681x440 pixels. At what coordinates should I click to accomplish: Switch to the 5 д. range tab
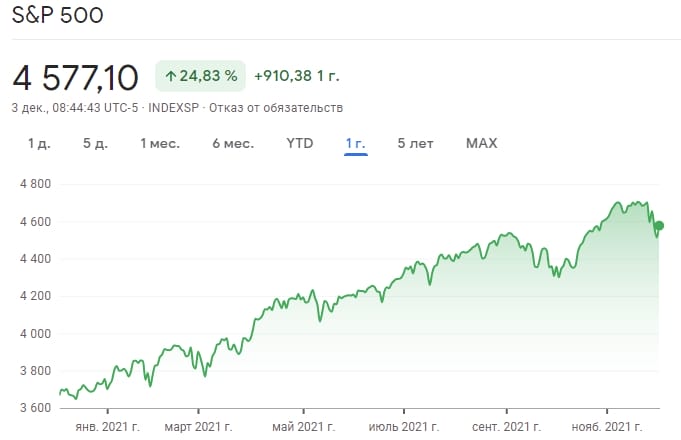click(96, 143)
